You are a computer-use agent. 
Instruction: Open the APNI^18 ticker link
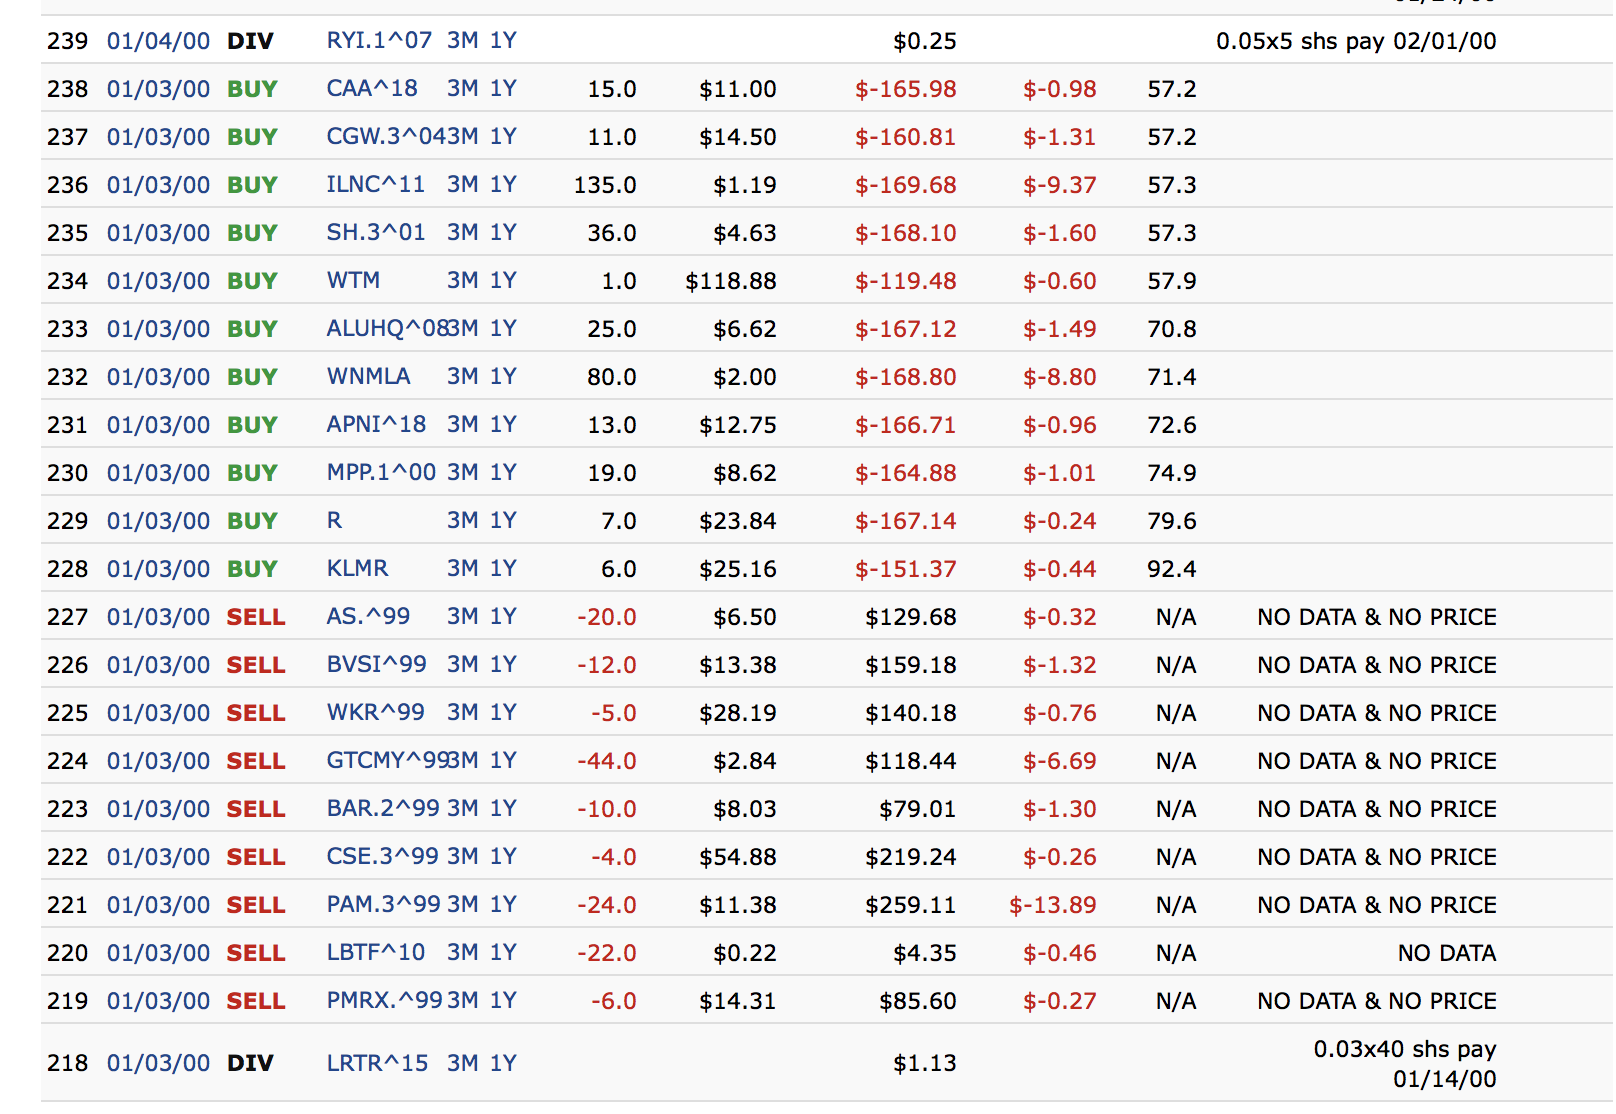click(x=376, y=425)
